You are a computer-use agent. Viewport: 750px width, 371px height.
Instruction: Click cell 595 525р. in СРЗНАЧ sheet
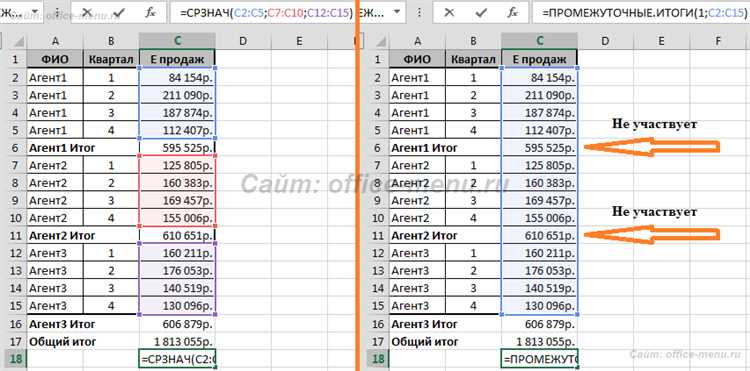(177, 148)
